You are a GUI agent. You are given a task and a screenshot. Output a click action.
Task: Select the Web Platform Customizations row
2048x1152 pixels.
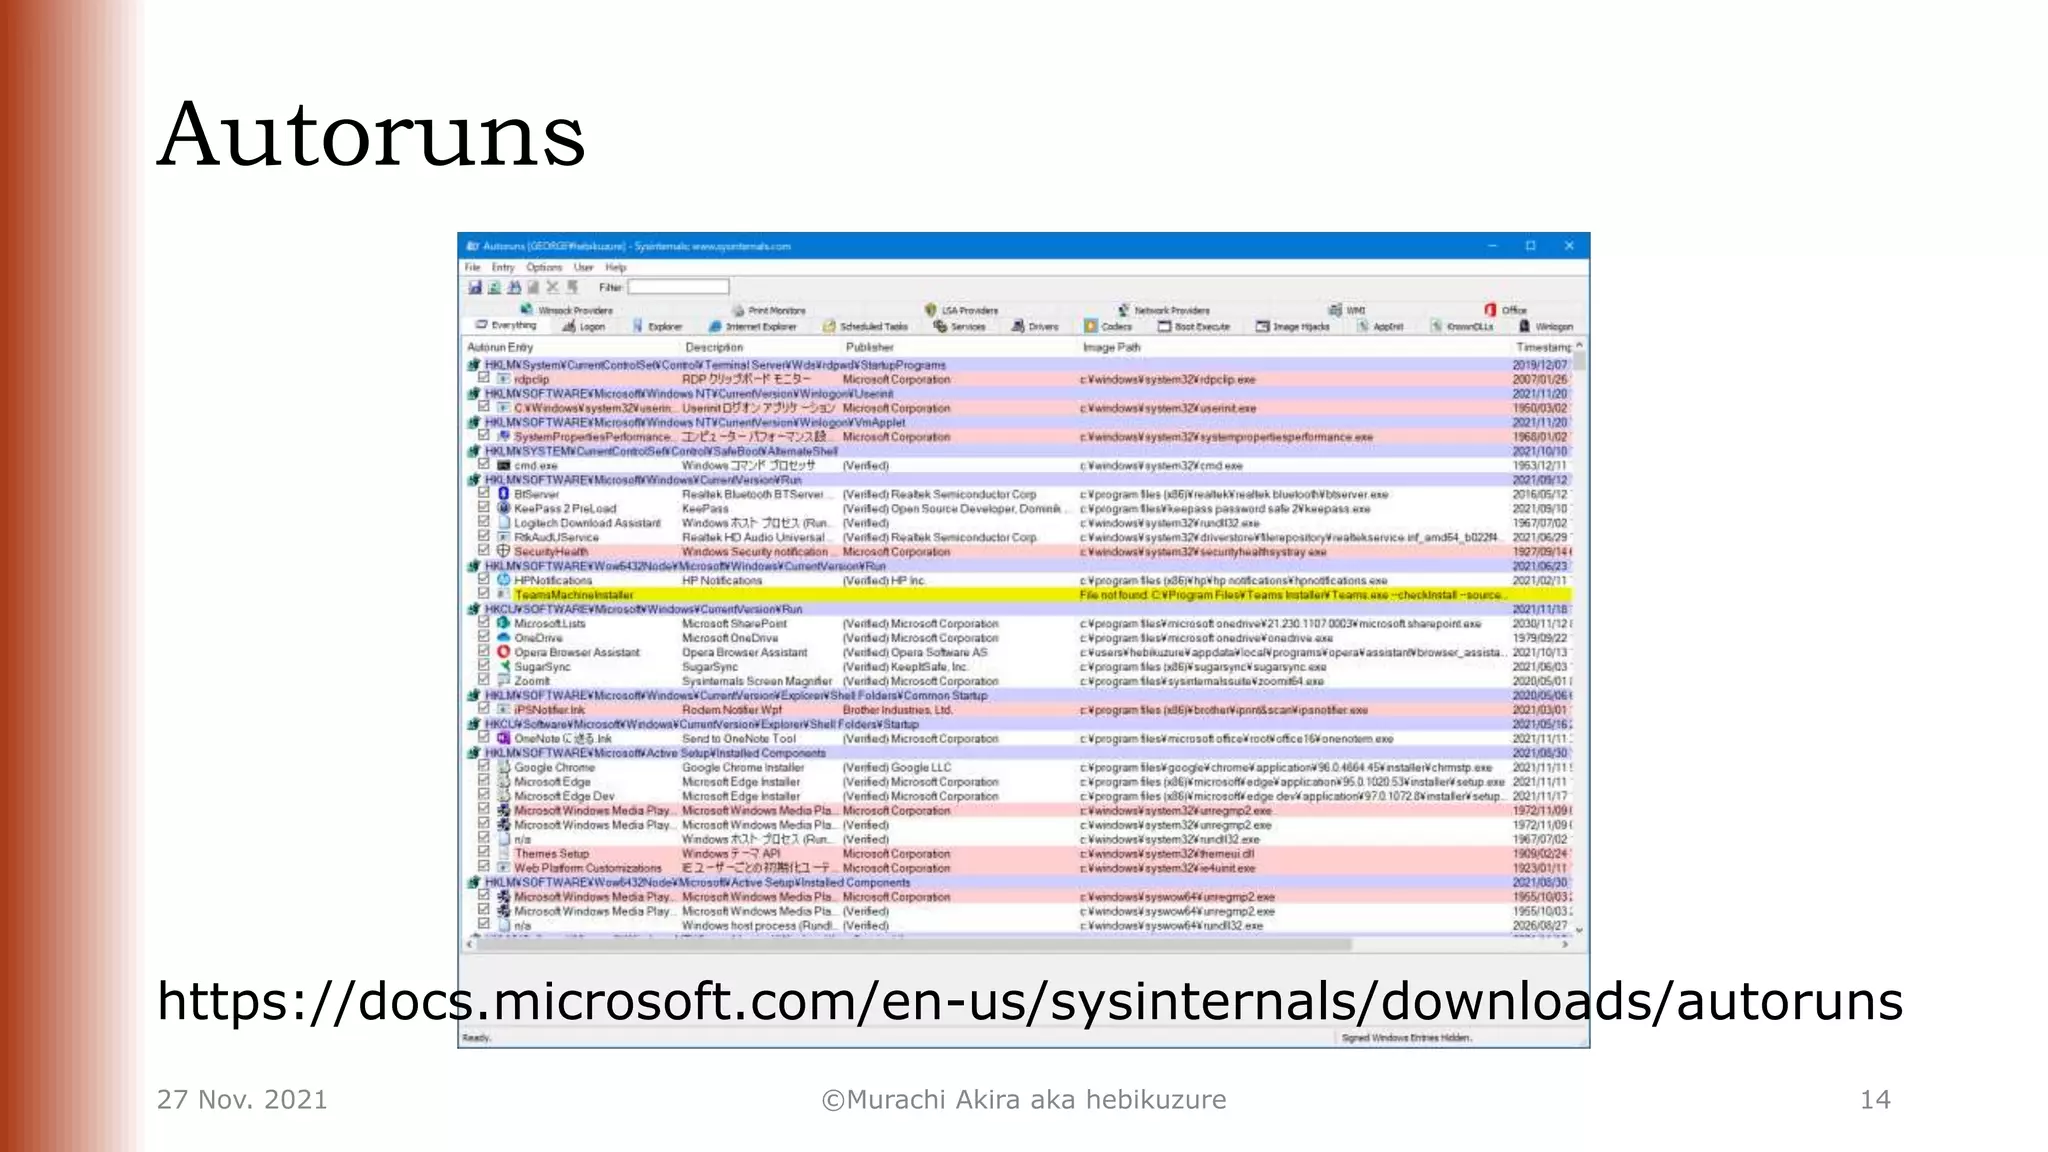[1020, 868]
